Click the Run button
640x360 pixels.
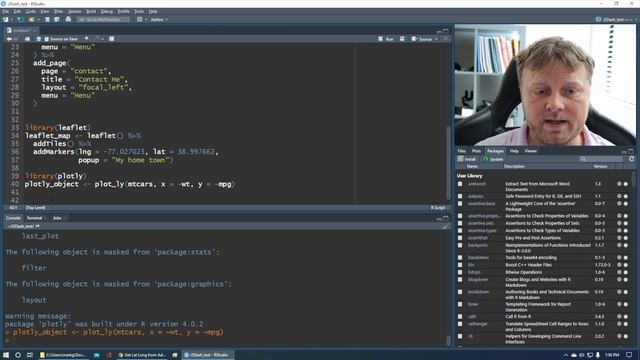pos(387,39)
